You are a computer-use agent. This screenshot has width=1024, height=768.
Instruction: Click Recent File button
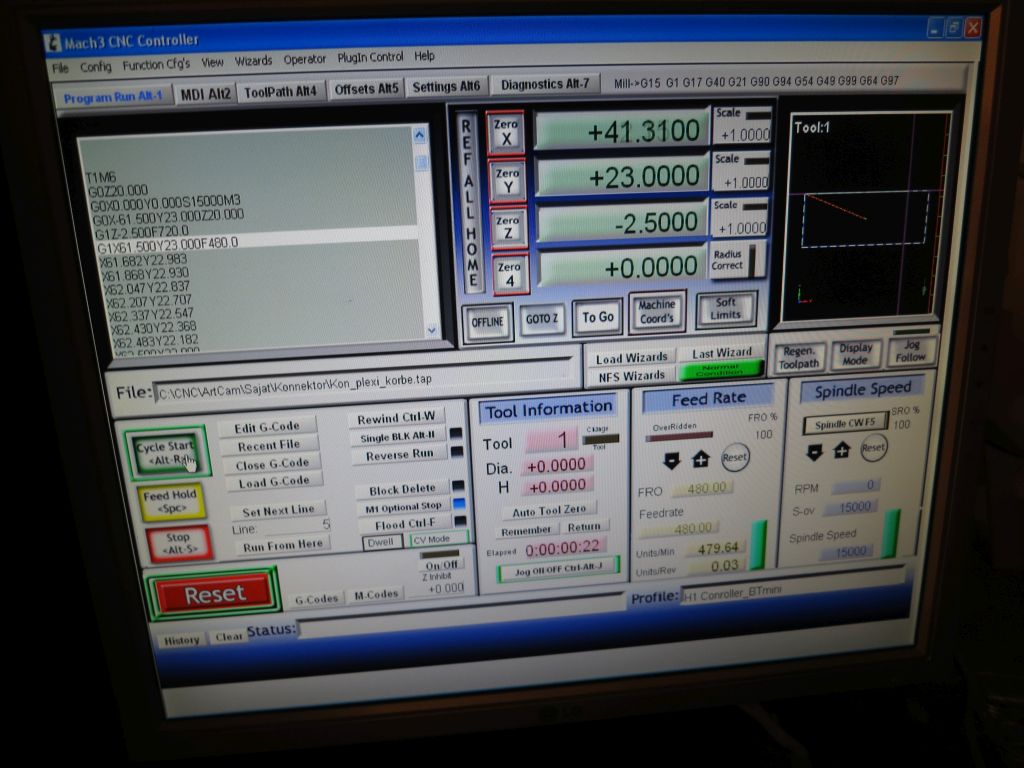coord(269,446)
